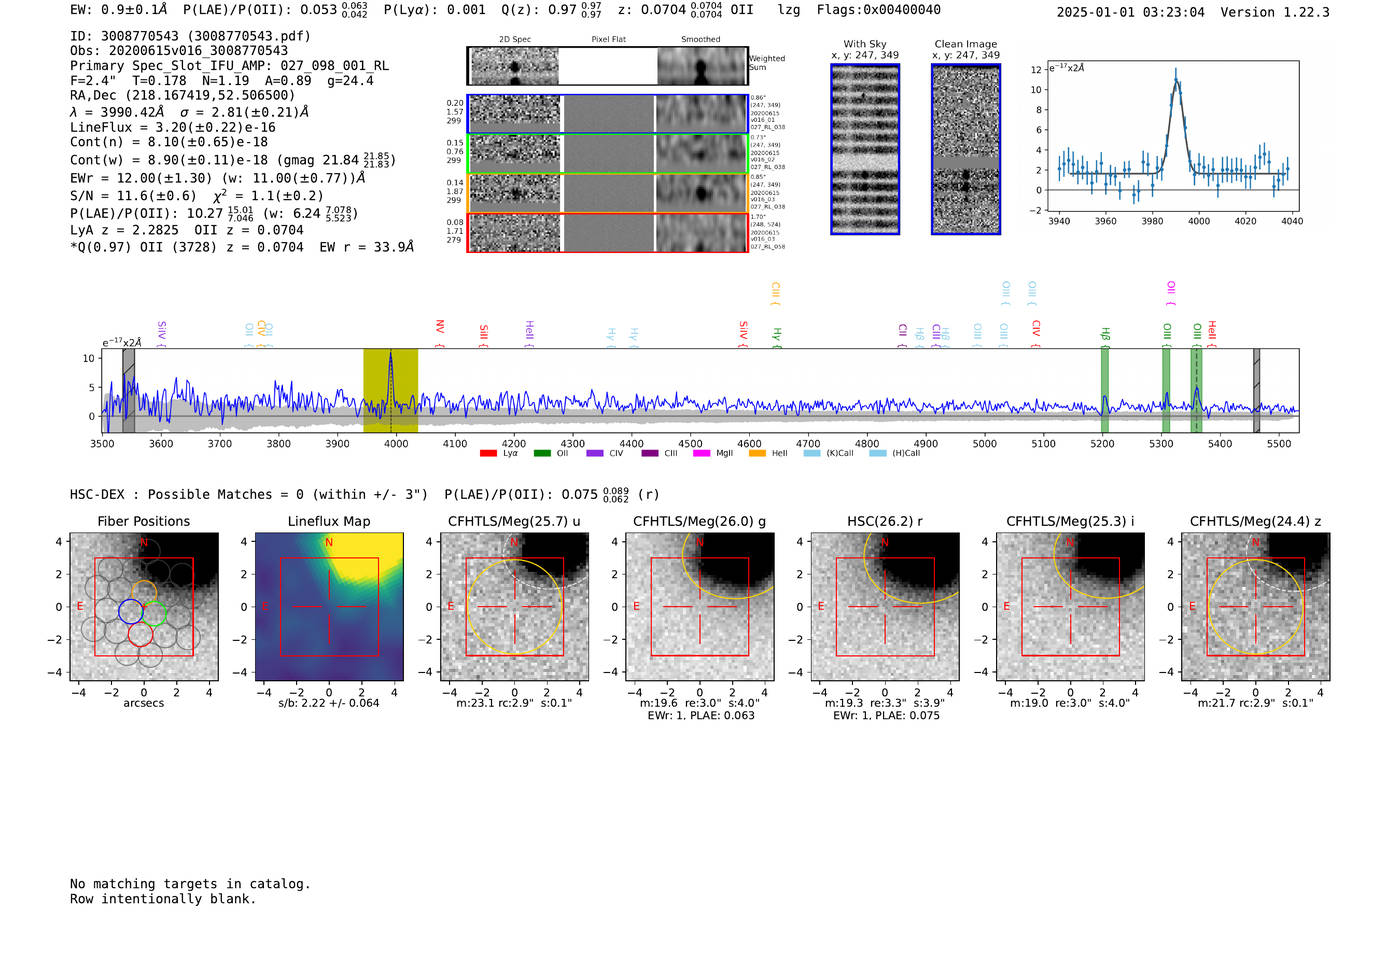The image size is (1400, 953).
Task: Click the blue-bordered fiber 2D spectrum row
Action: pyautogui.click(x=607, y=113)
